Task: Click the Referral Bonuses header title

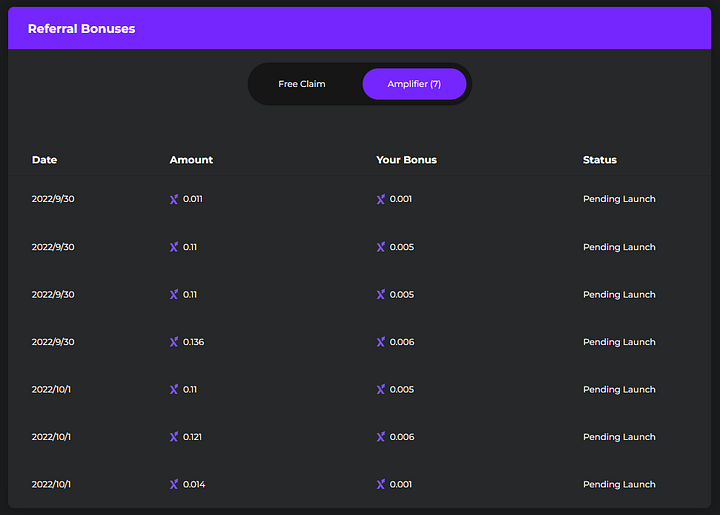Action: tap(81, 28)
